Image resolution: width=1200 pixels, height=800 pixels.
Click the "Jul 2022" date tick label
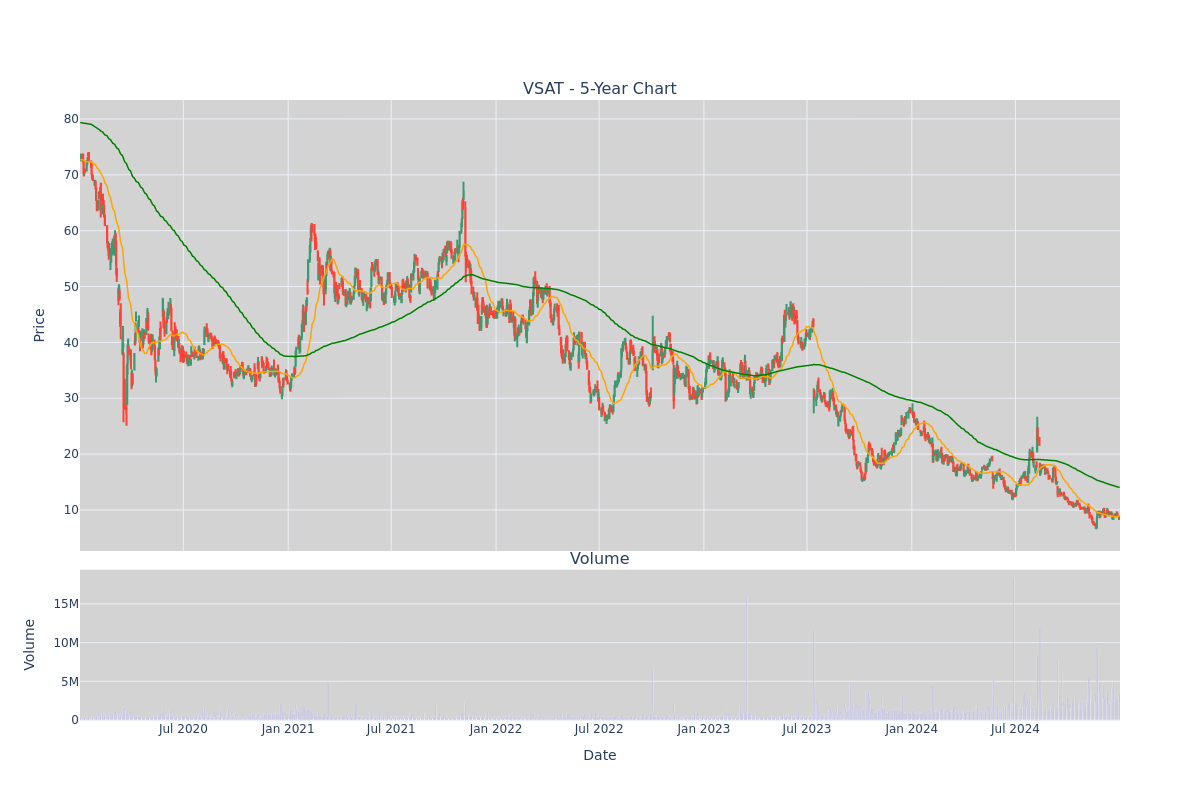pos(599,729)
